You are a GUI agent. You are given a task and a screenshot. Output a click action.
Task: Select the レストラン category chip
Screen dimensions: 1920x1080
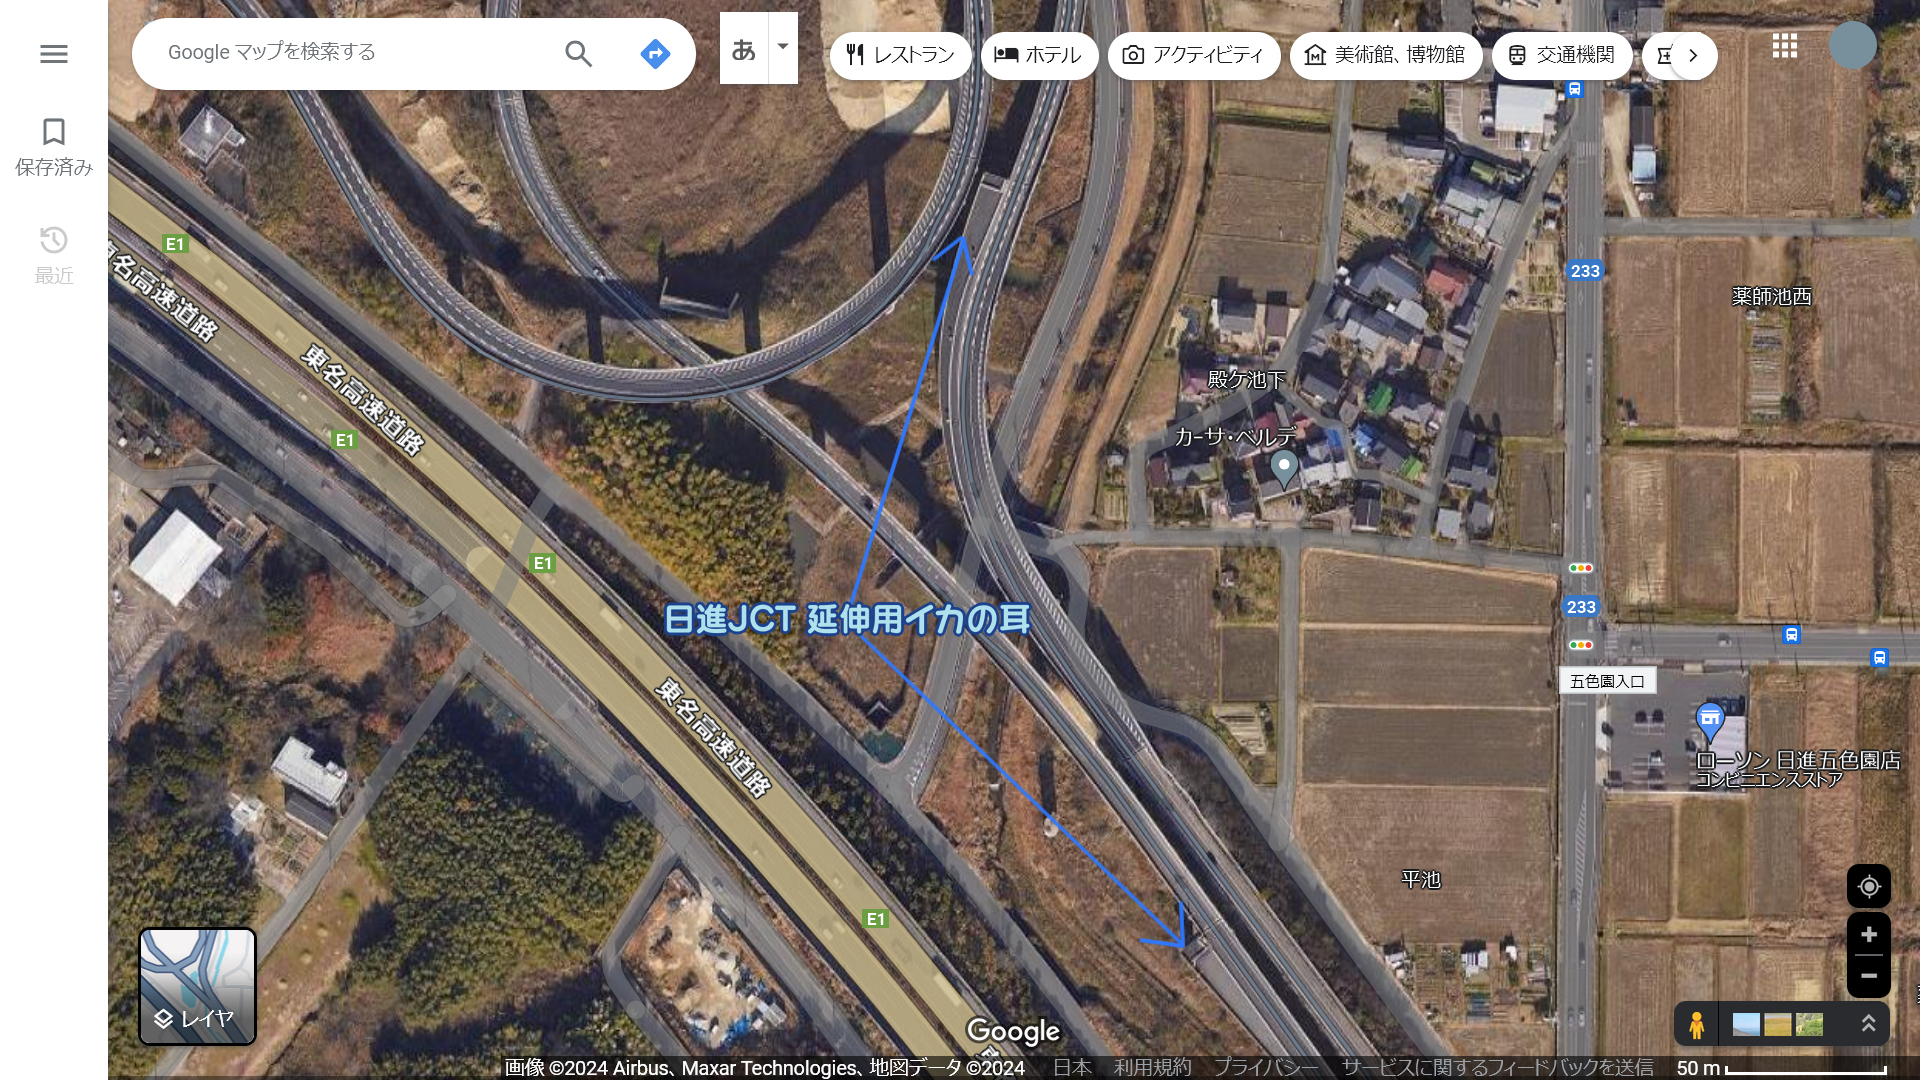pos(900,55)
